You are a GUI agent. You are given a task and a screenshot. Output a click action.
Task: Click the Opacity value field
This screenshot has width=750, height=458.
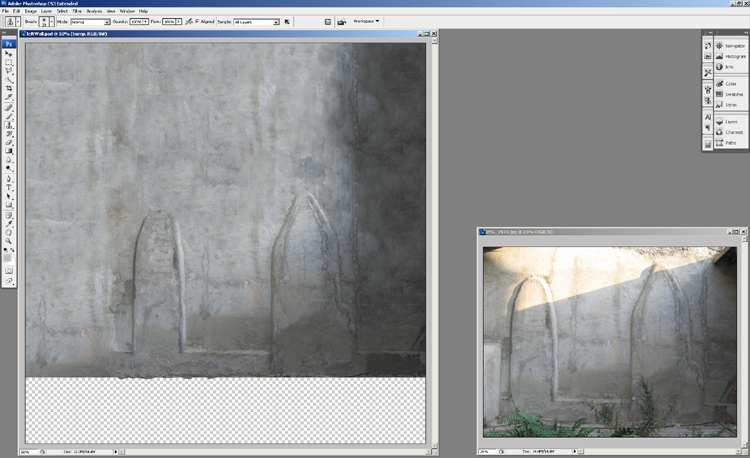click(136, 20)
